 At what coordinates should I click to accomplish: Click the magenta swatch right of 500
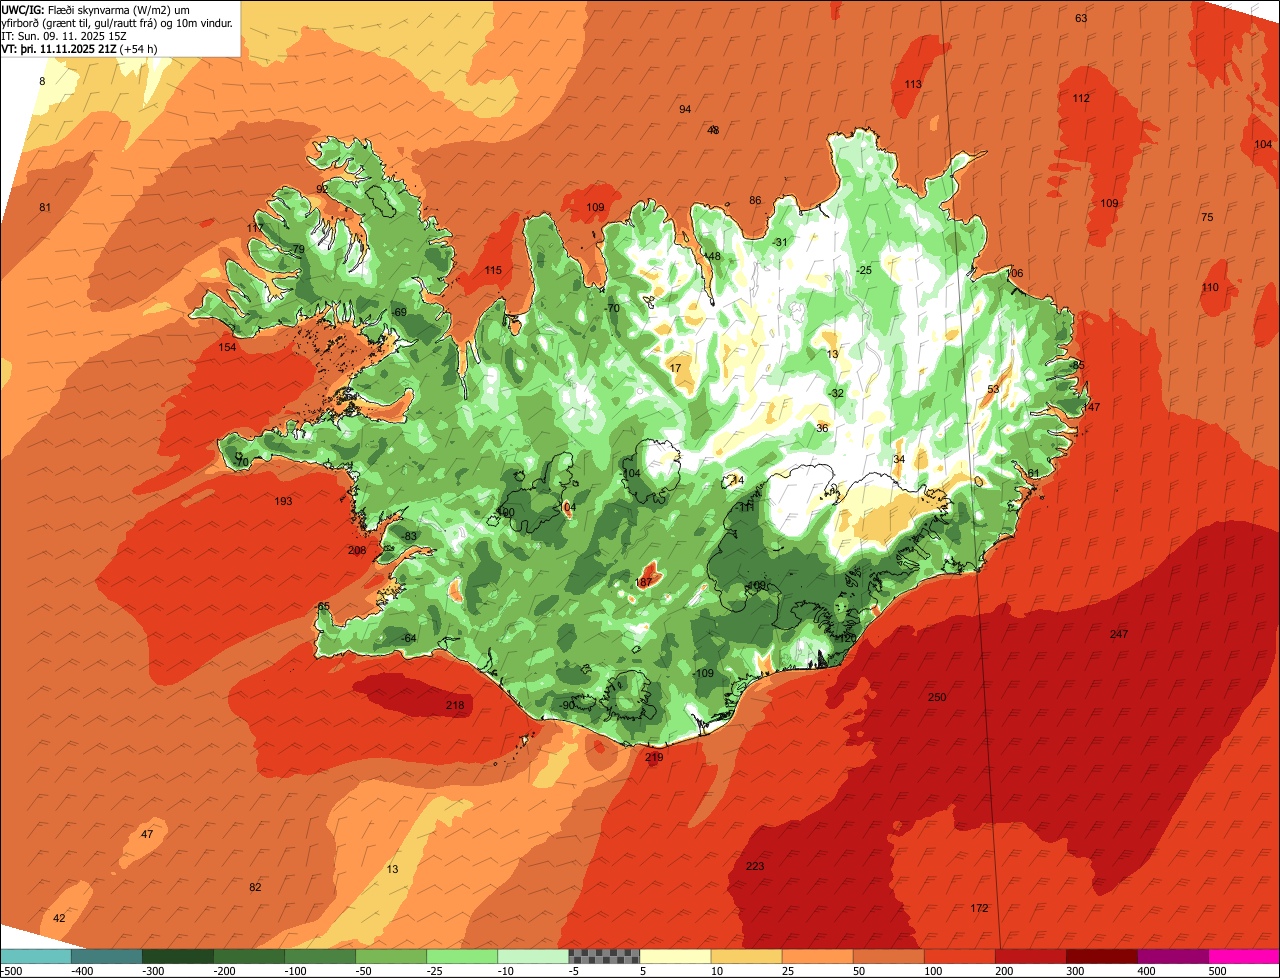coord(1243,956)
